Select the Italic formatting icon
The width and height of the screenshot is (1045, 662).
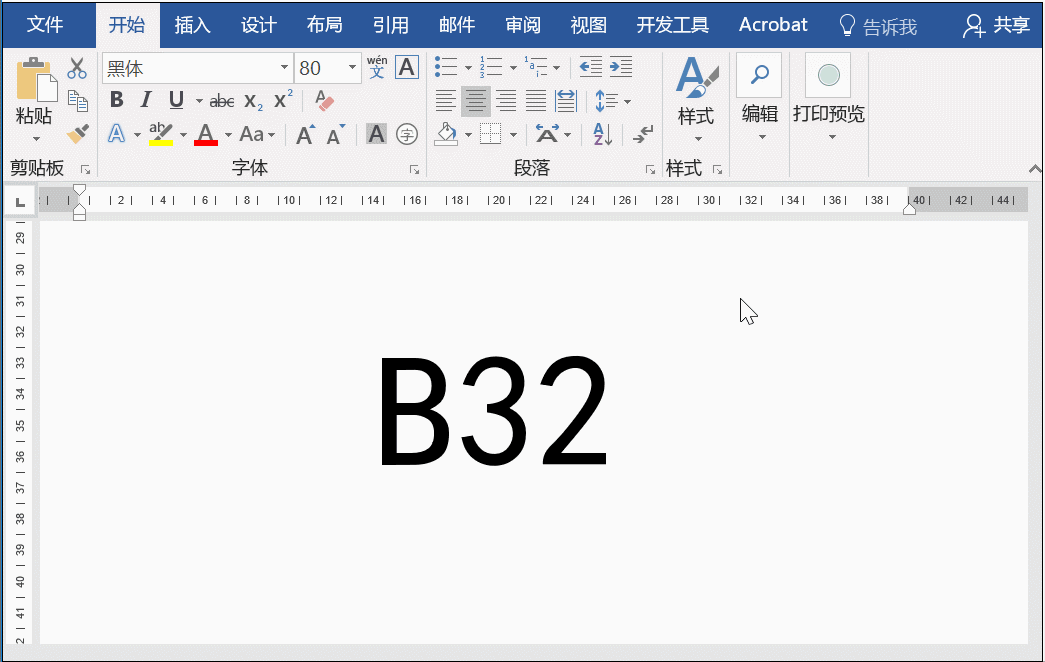coord(146,100)
